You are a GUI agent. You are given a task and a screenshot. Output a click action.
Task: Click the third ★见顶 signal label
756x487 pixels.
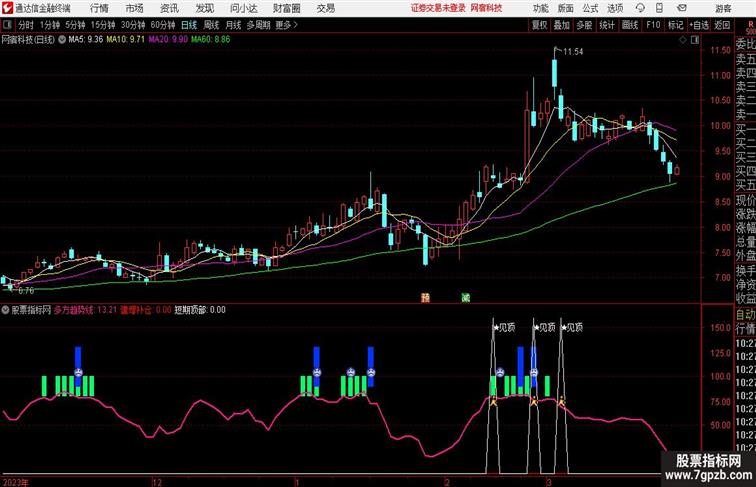[x=572, y=328]
